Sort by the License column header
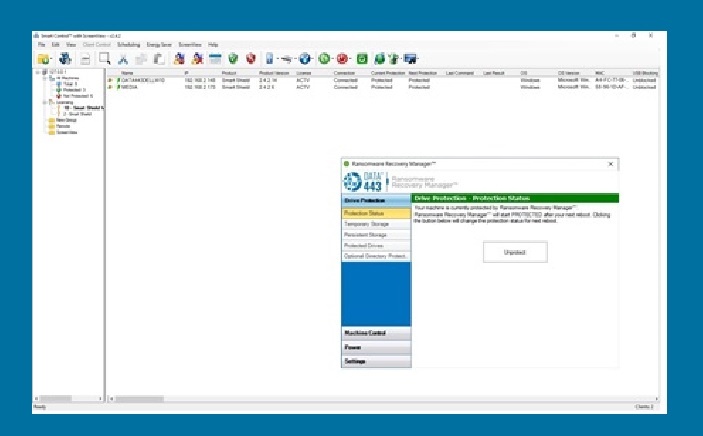 pos(304,73)
